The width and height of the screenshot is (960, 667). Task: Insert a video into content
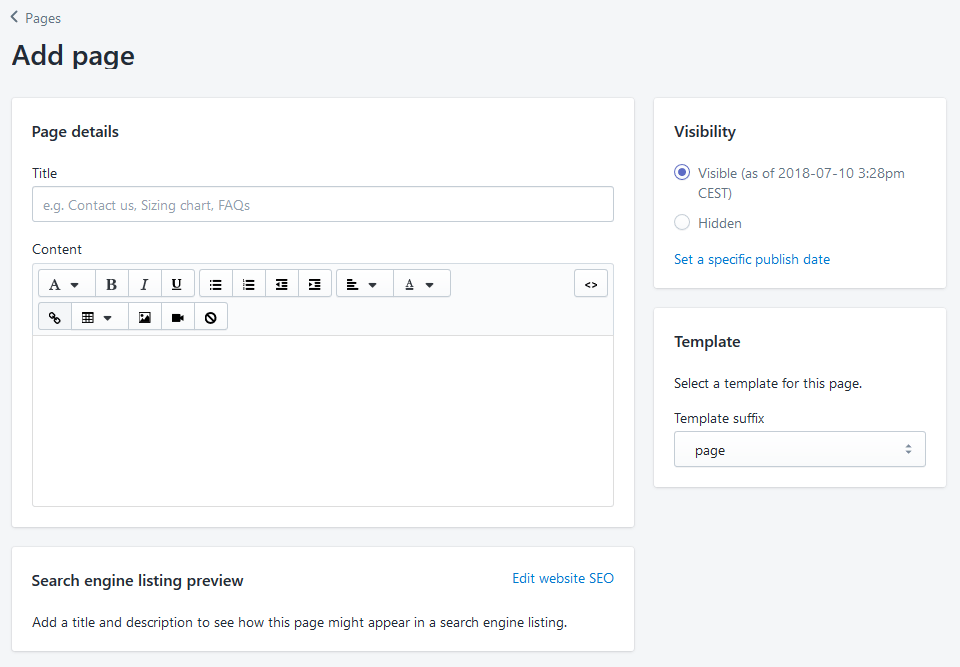(178, 317)
